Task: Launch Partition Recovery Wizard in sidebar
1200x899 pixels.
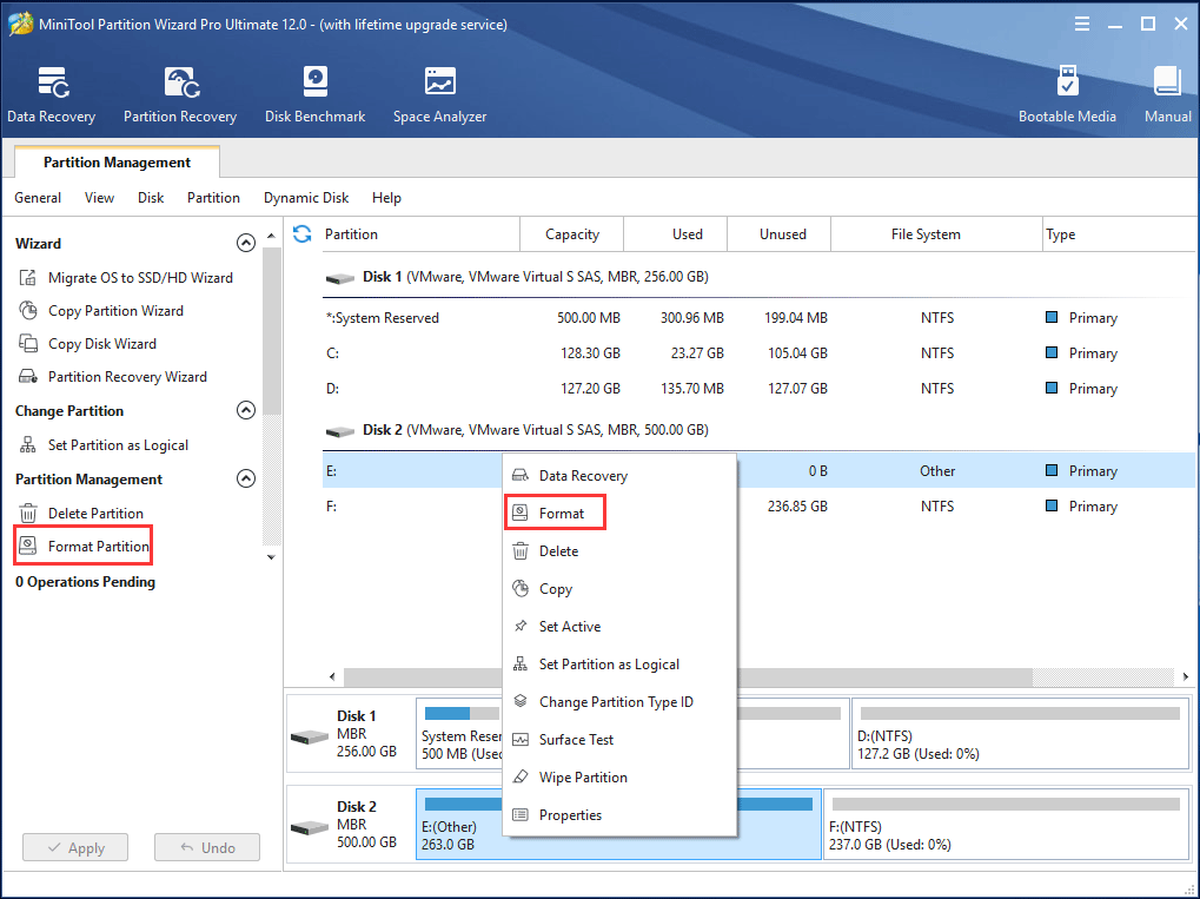Action: tap(127, 377)
